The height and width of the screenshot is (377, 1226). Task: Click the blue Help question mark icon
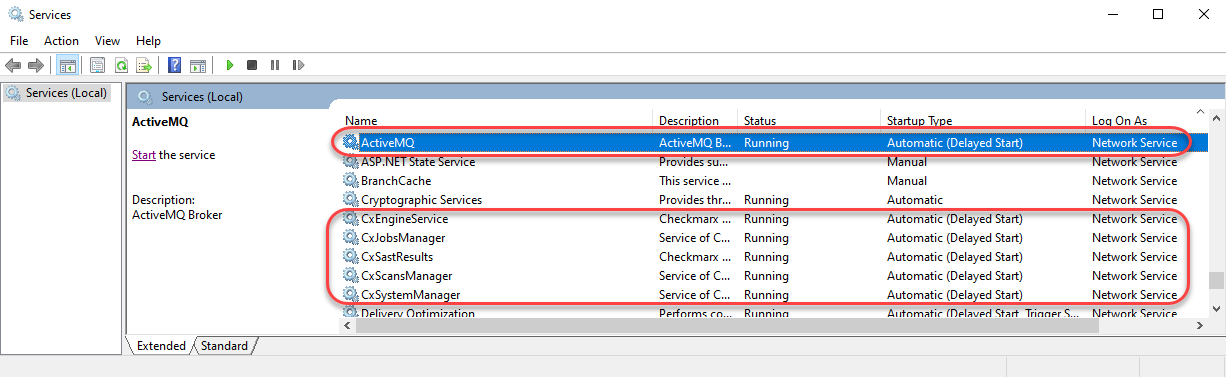click(x=175, y=65)
